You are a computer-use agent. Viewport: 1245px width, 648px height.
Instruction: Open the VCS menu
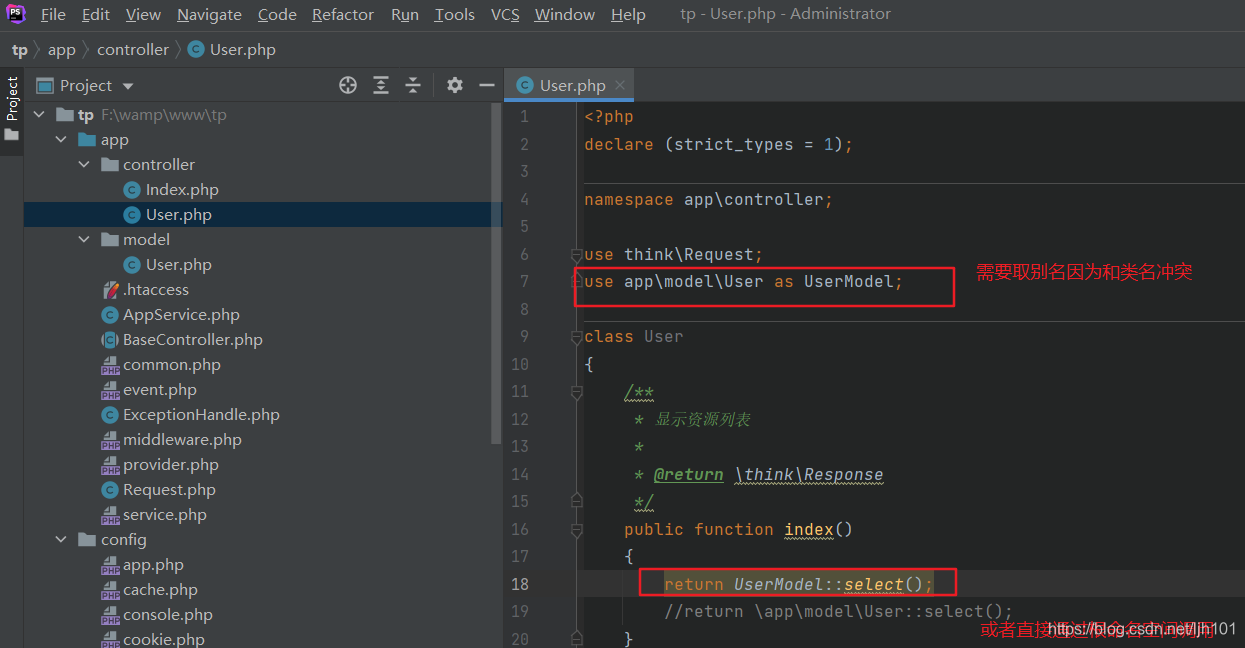[505, 14]
